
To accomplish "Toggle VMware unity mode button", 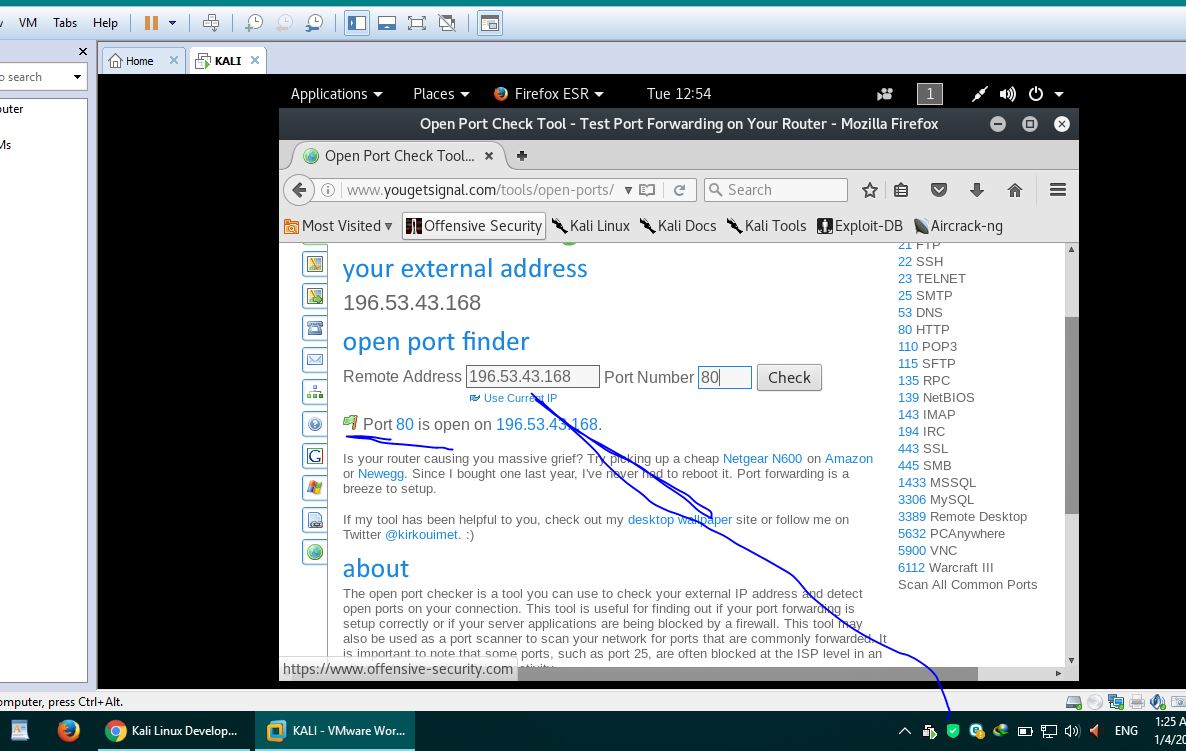I will 447,22.
